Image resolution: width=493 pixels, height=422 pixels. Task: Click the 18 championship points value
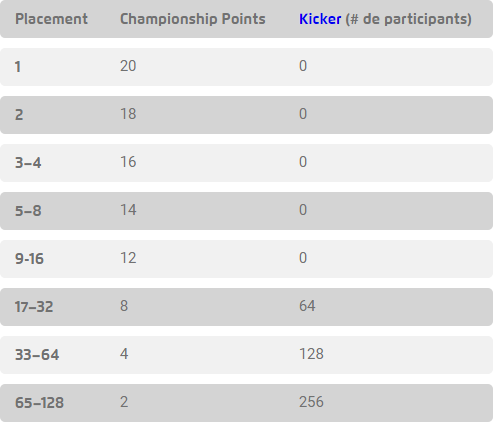pyautogui.click(x=128, y=114)
